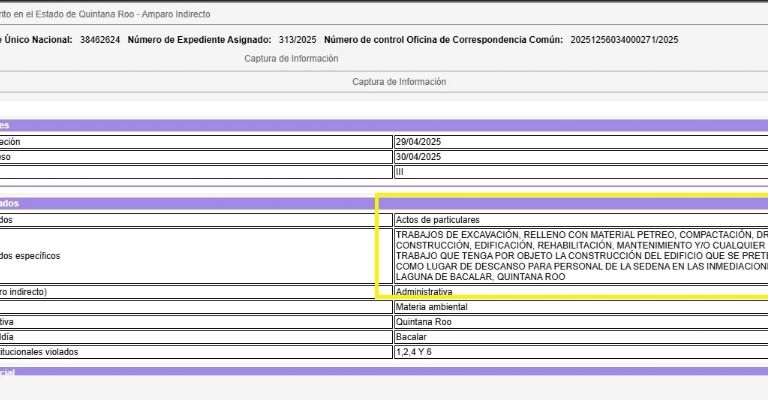768x400 pixels.
Task: Open the Quintana Roo state field
Action: [580, 322]
